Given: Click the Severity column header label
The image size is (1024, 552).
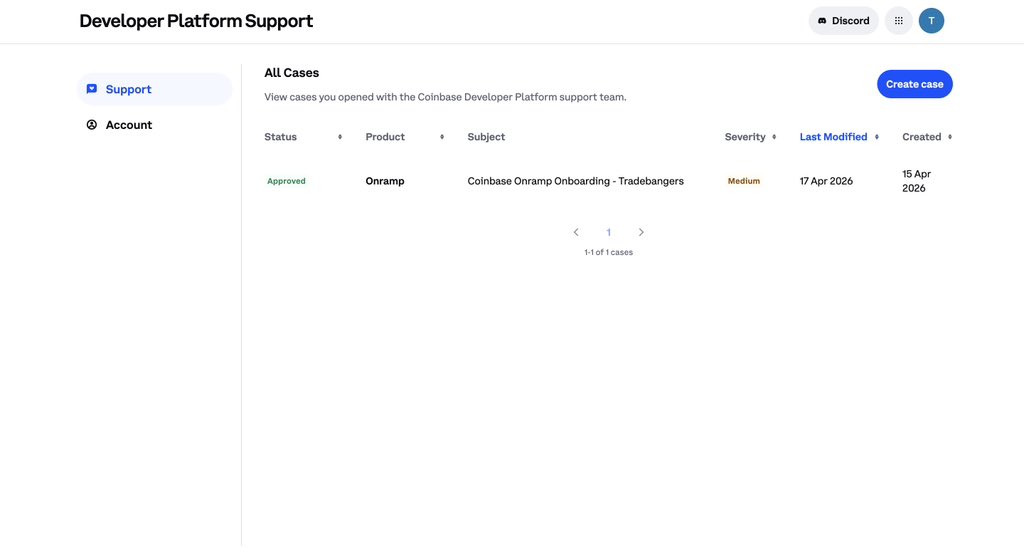Looking at the screenshot, I should [x=744, y=137].
